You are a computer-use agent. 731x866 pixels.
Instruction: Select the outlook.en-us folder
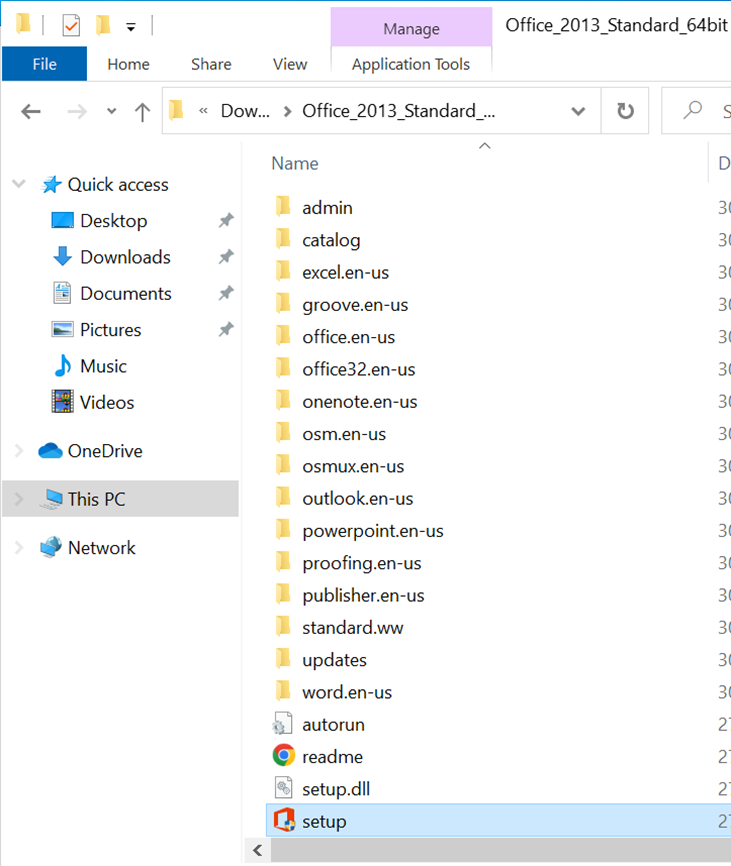pos(357,499)
